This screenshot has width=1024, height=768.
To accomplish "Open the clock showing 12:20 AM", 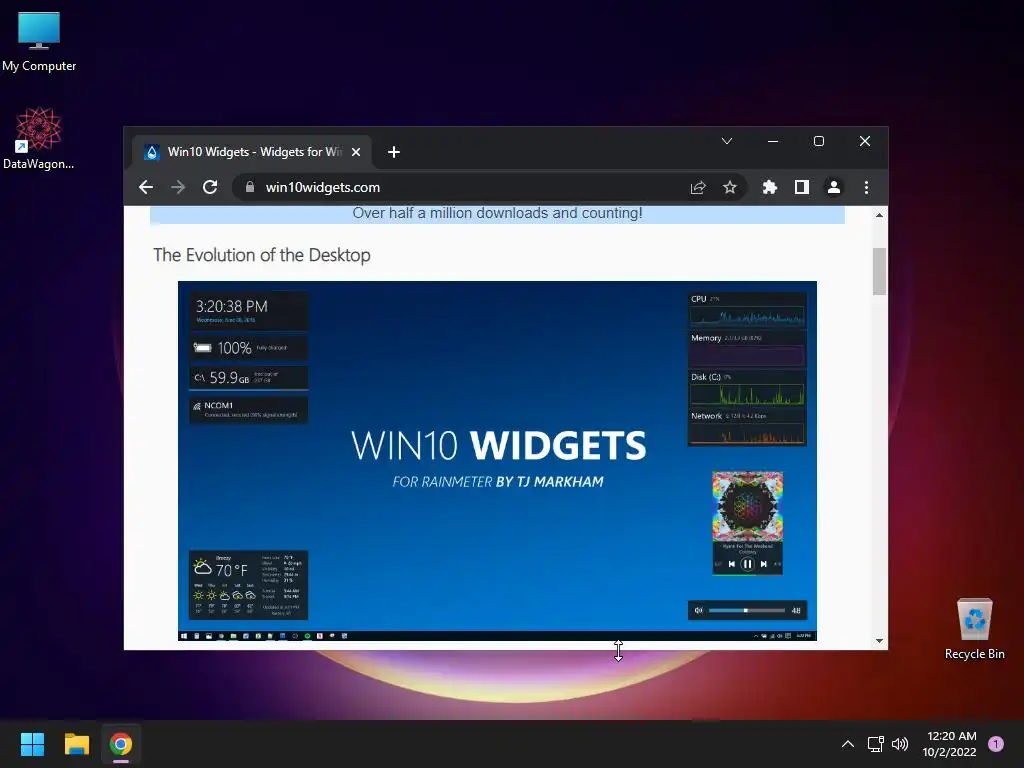I will point(950,744).
